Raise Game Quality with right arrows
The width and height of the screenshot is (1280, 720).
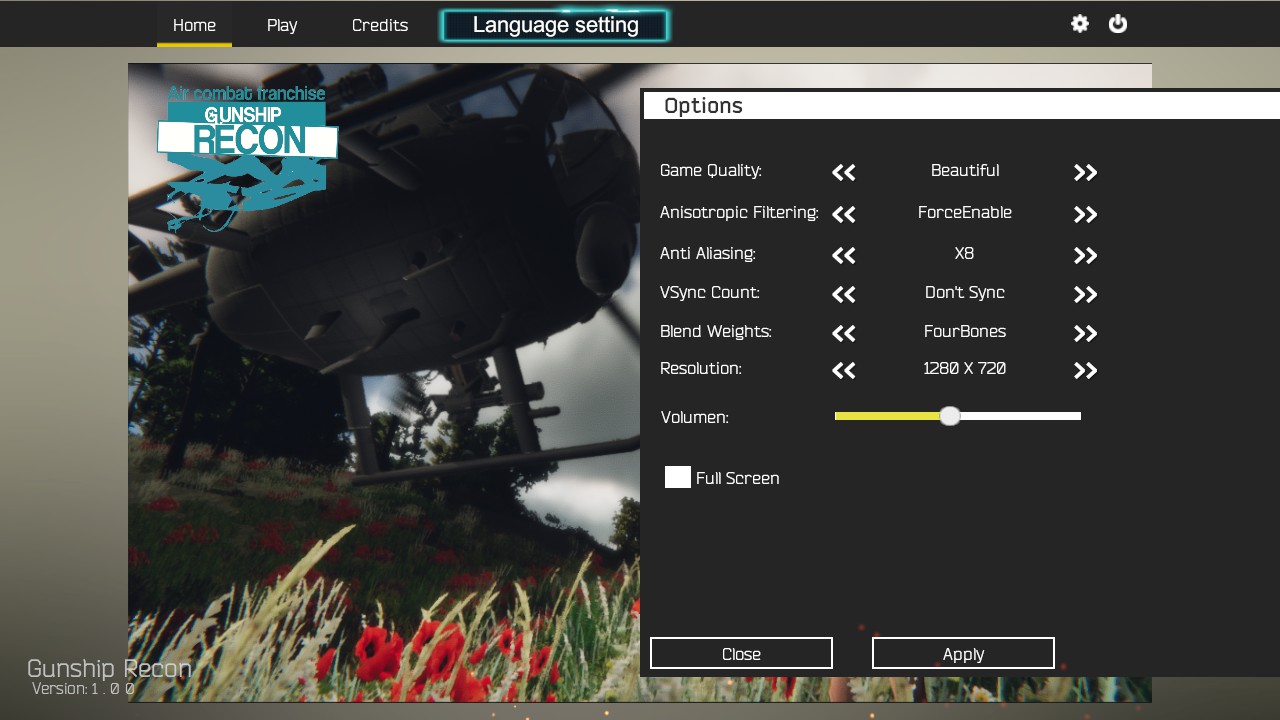click(x=1085, y=173)
